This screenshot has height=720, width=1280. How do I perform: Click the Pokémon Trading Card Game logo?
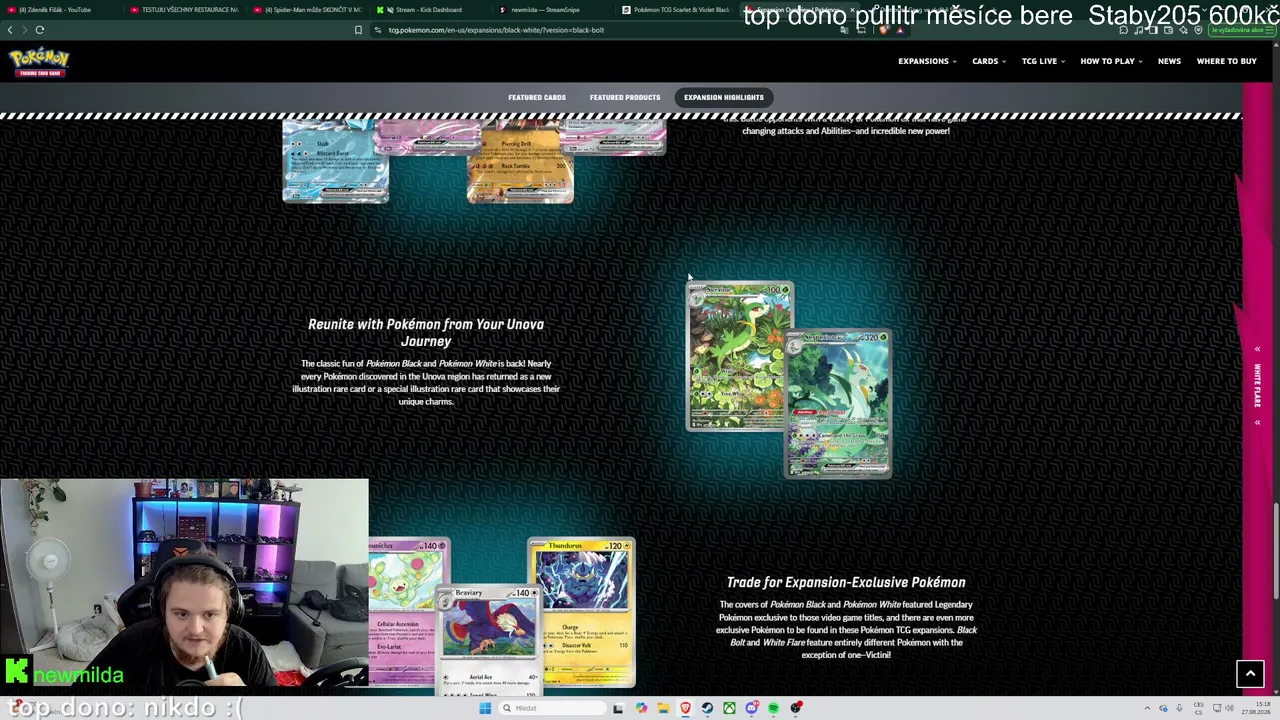pos(39,62)
